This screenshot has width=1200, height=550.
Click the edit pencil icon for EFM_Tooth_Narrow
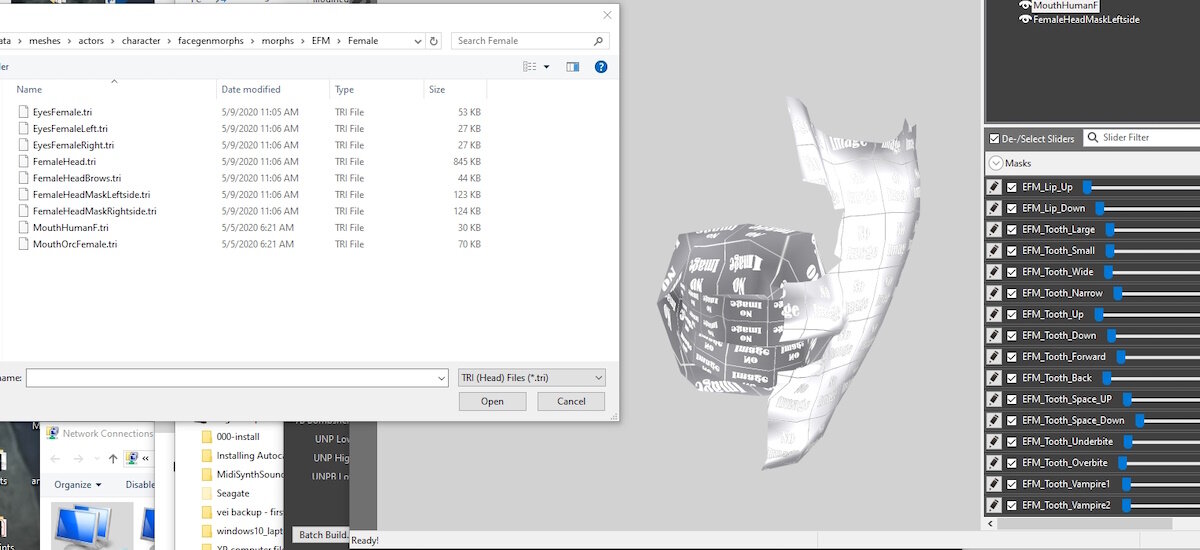coord(994,293)
